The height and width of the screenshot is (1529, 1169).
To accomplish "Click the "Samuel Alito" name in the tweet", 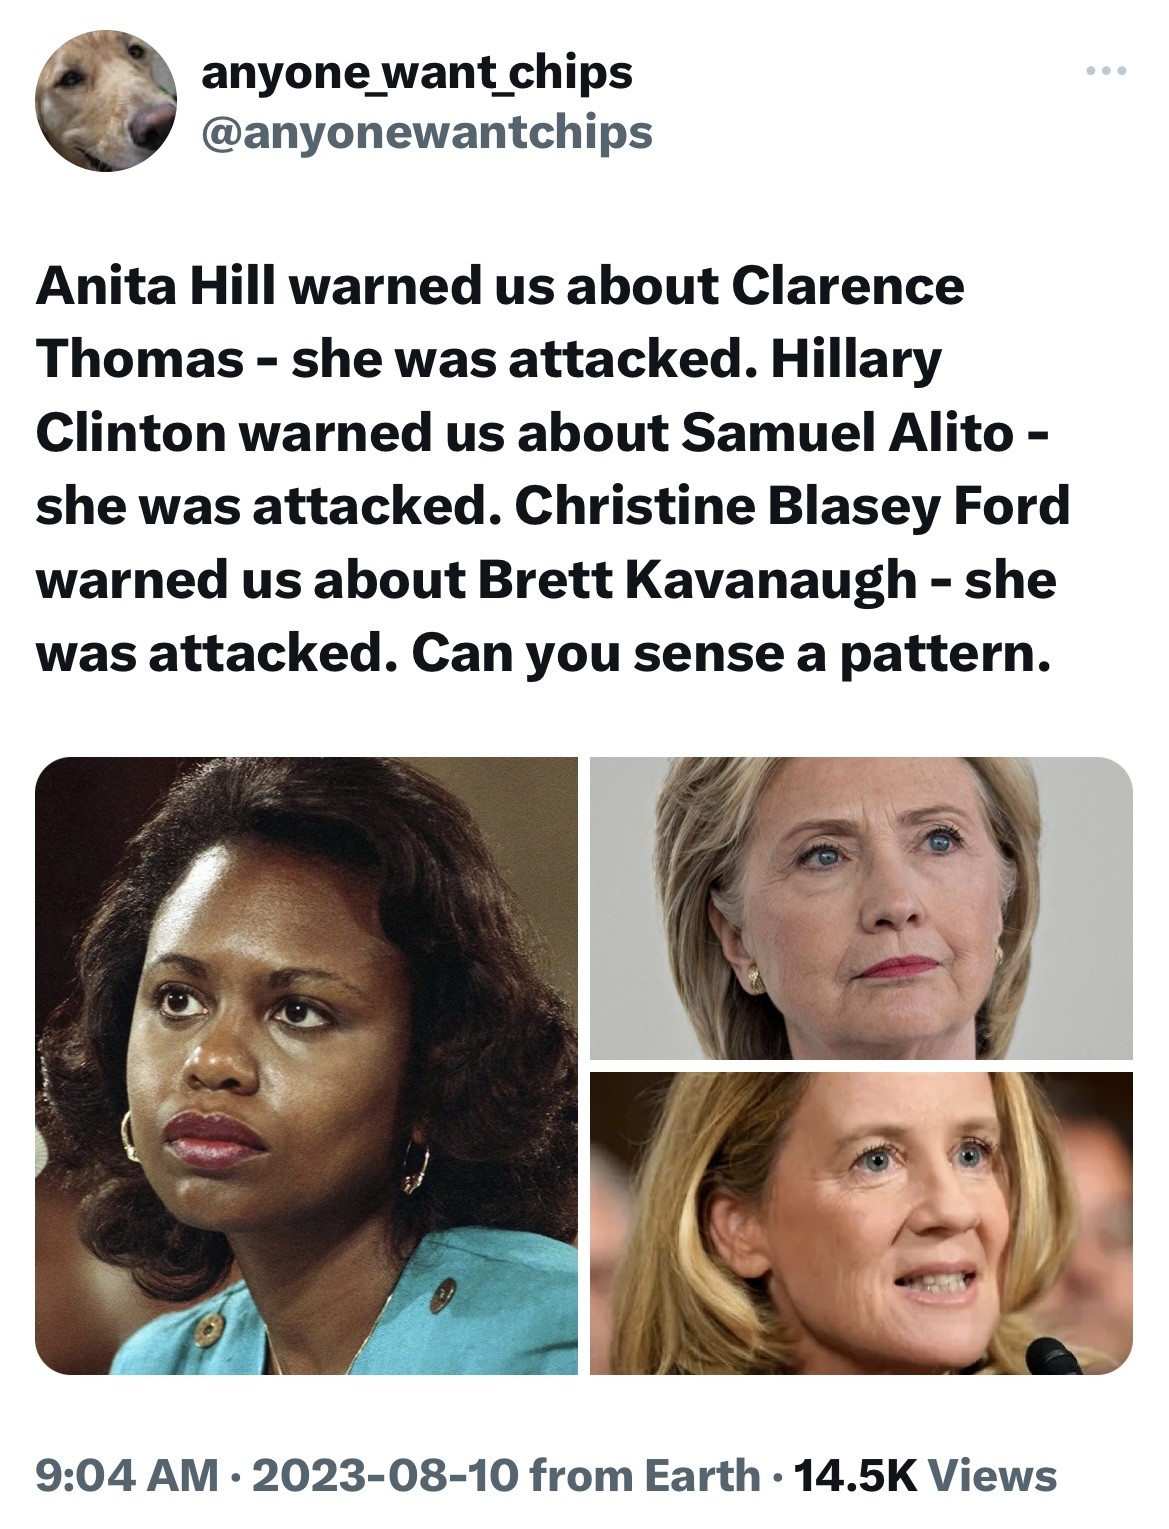I will point(847,433).
